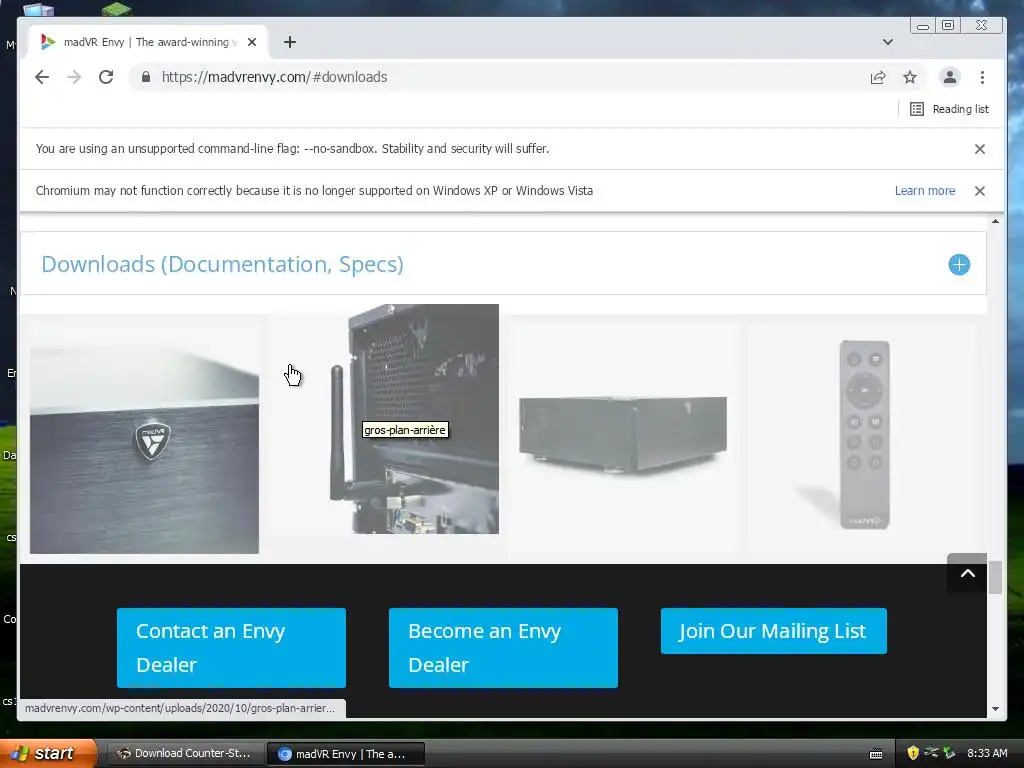Click the security shield tray icon
Viewport: 1024px width, 768px height.
[x=913, y=753]
